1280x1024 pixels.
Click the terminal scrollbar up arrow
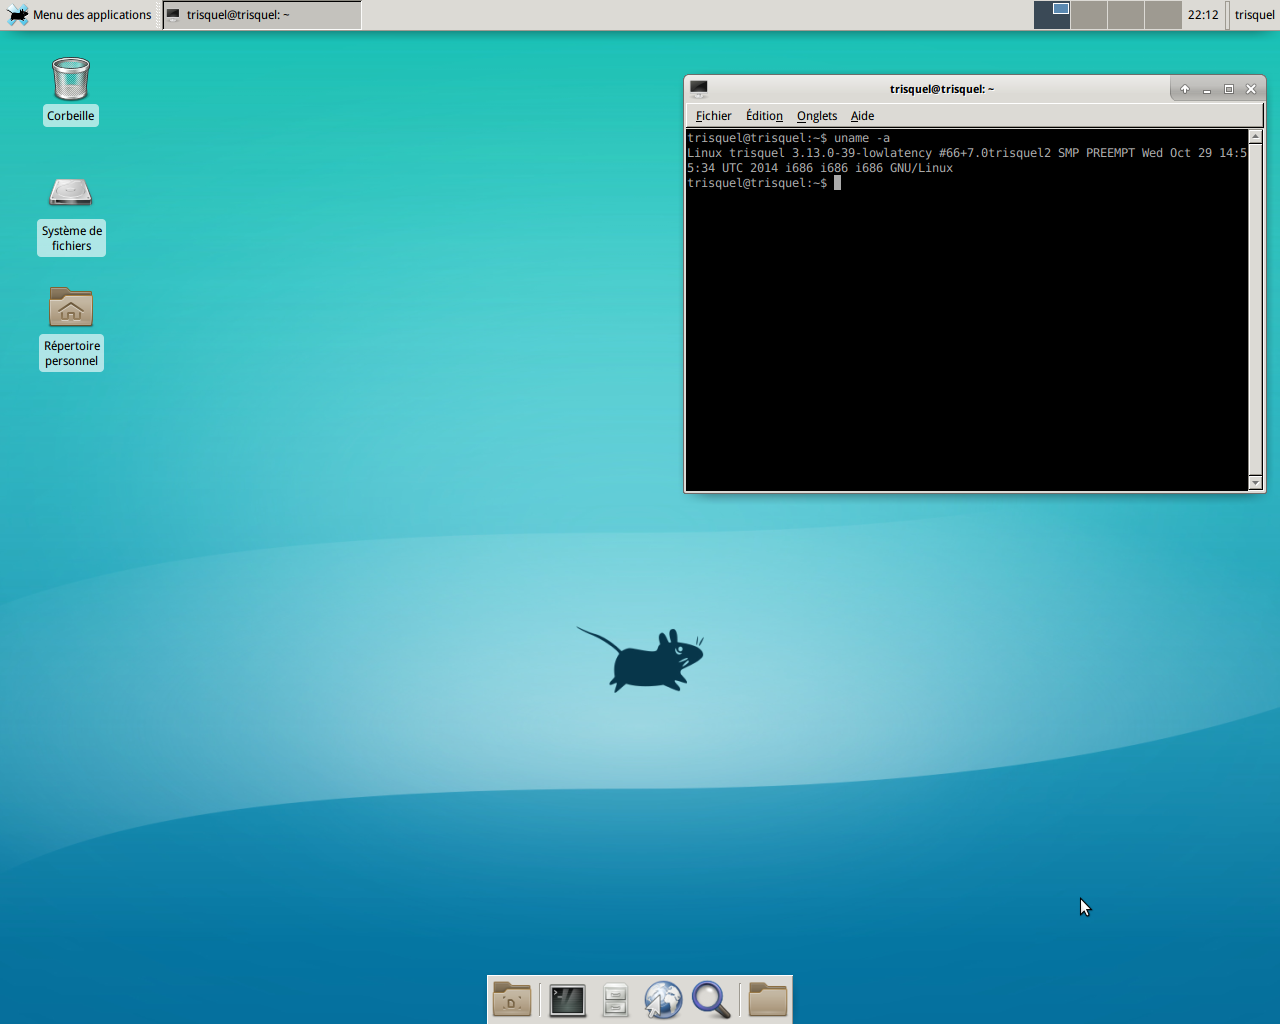[x=1256, y=136]
